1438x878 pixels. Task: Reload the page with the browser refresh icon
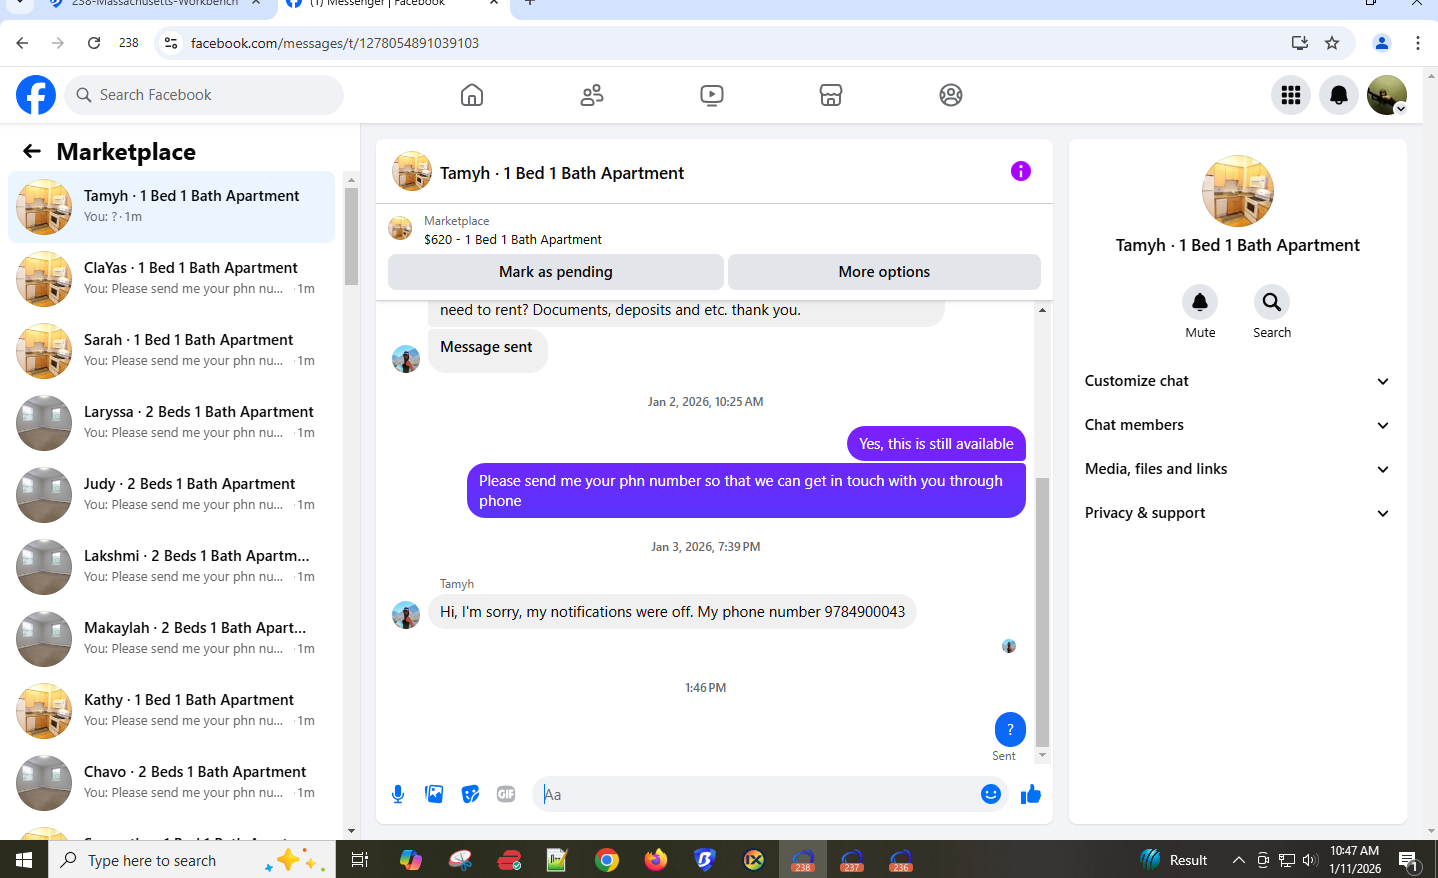click(x=94, y=43)
